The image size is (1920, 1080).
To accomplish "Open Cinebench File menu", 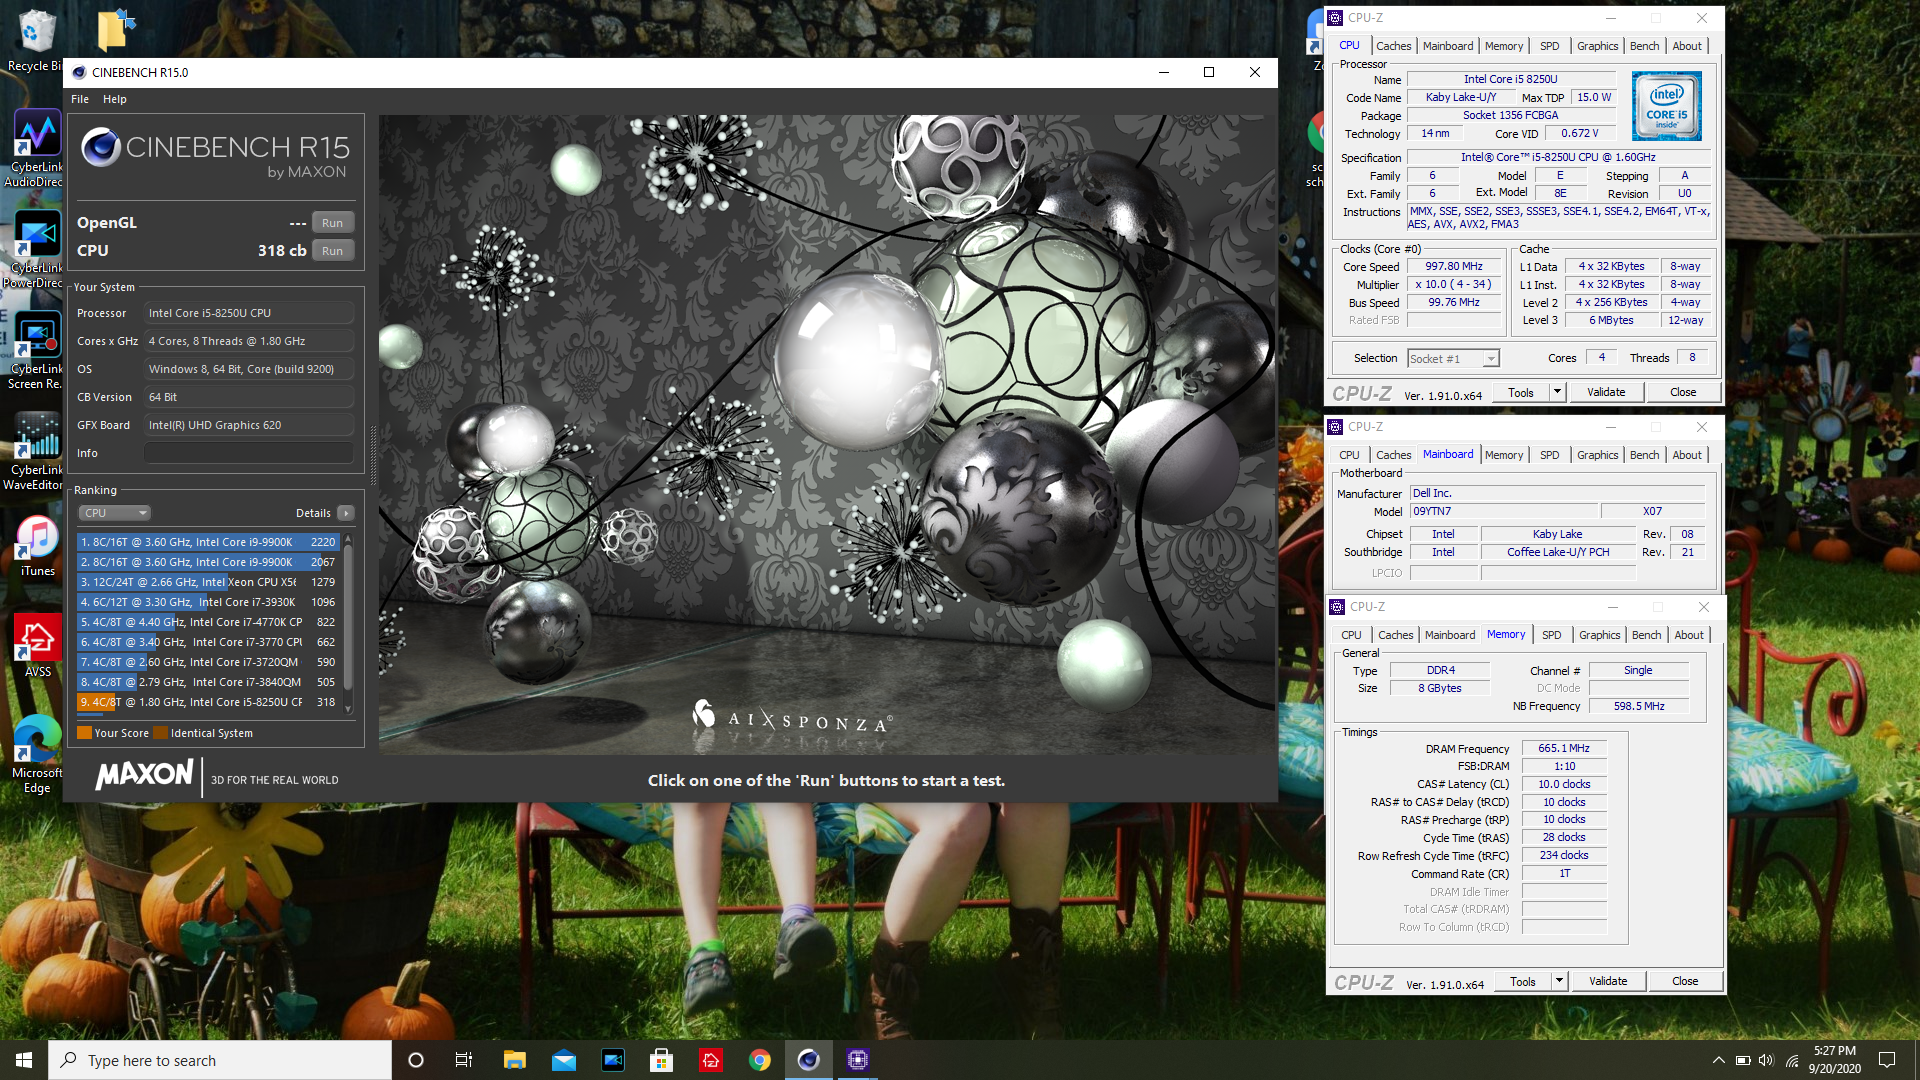I will coord(80,99).
